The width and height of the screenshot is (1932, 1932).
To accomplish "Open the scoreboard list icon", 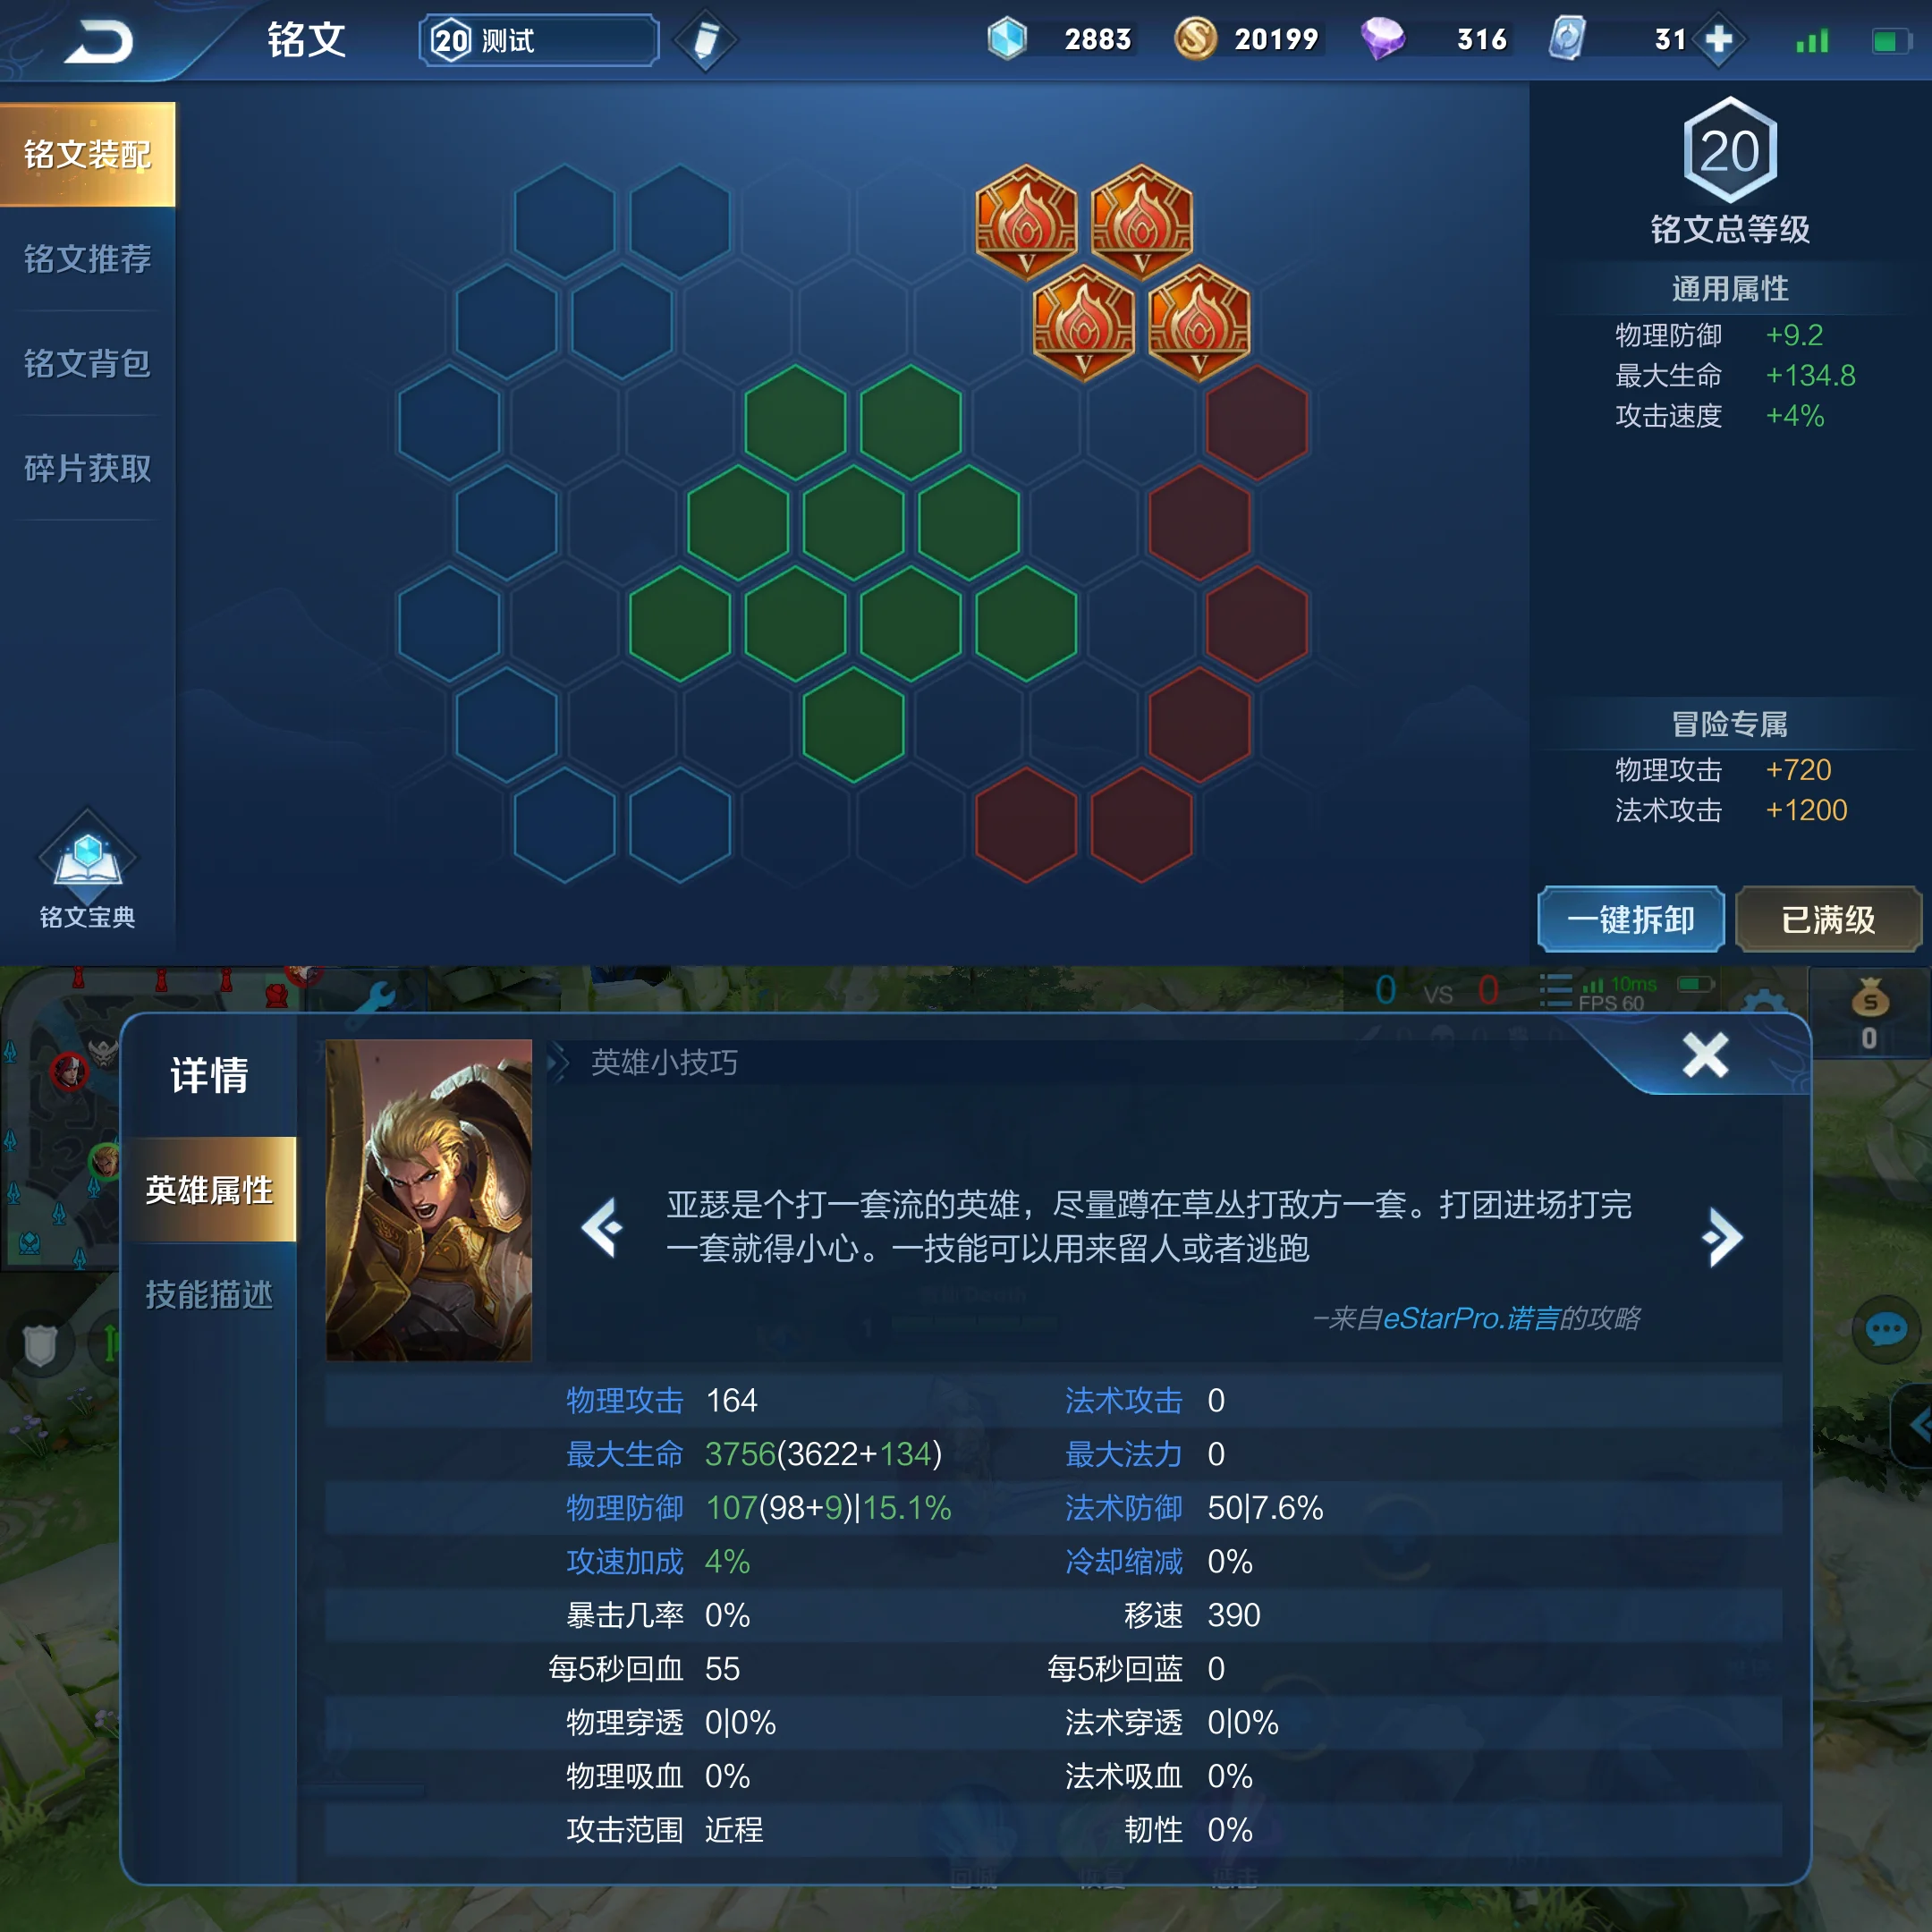I will (x=1555, y=990).
